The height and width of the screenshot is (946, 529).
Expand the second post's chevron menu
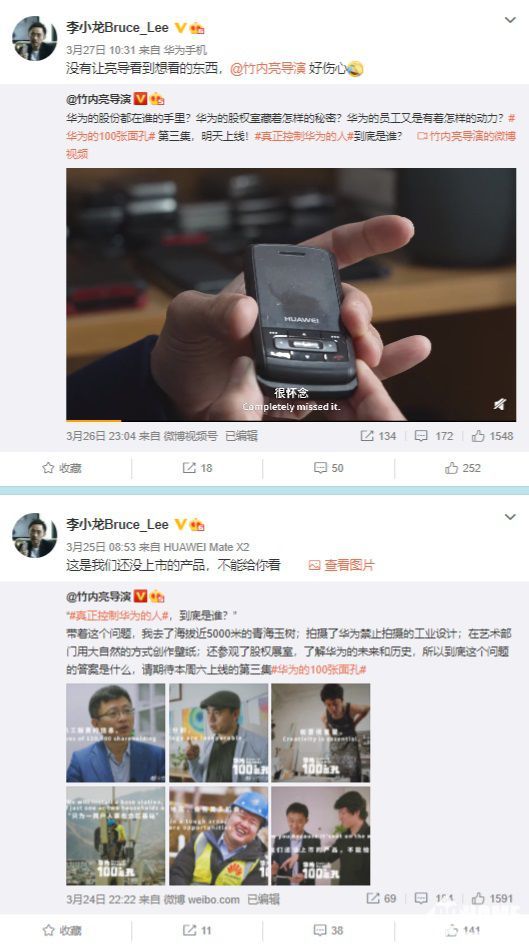pyautogui.click(x=510, y=517)
